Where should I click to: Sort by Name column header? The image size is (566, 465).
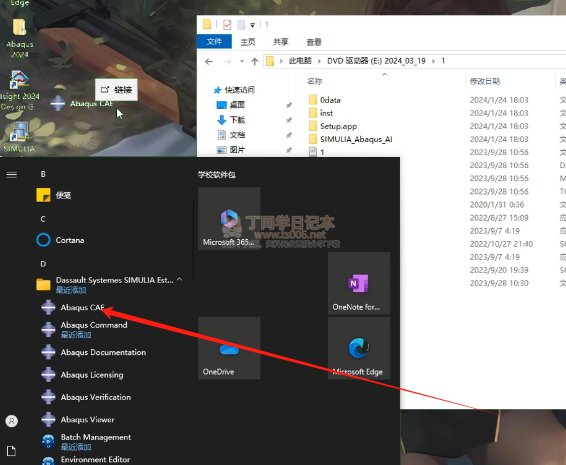pos(314,81)
